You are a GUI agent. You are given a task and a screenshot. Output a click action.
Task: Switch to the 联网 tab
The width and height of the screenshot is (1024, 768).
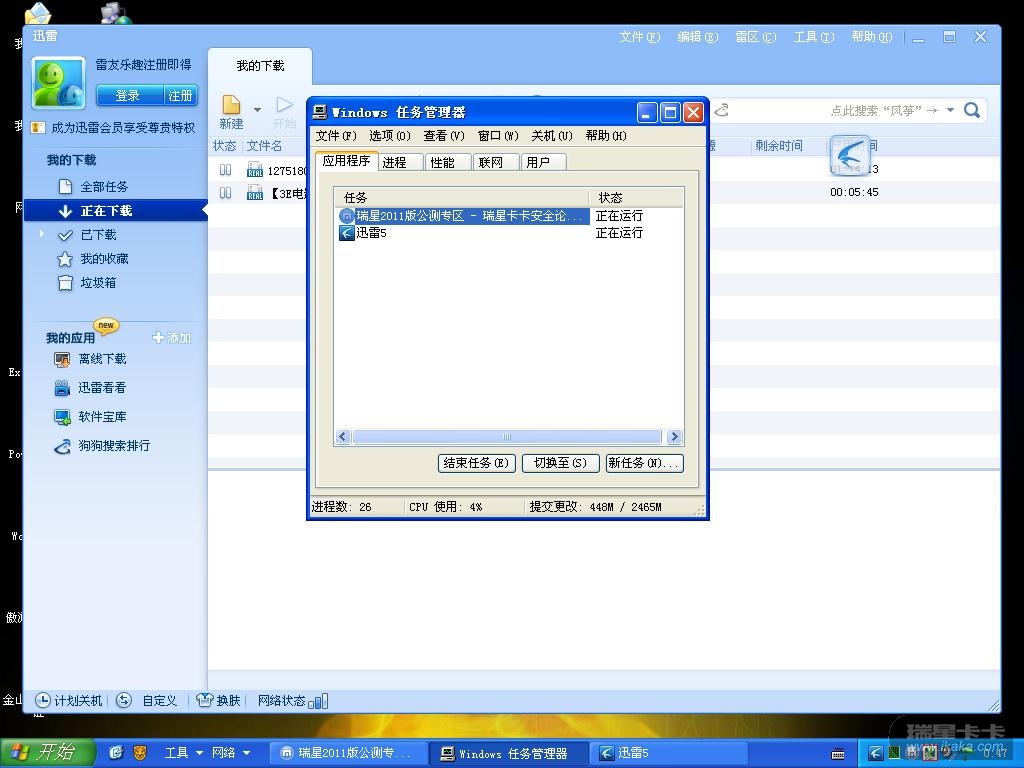point(496,162)
